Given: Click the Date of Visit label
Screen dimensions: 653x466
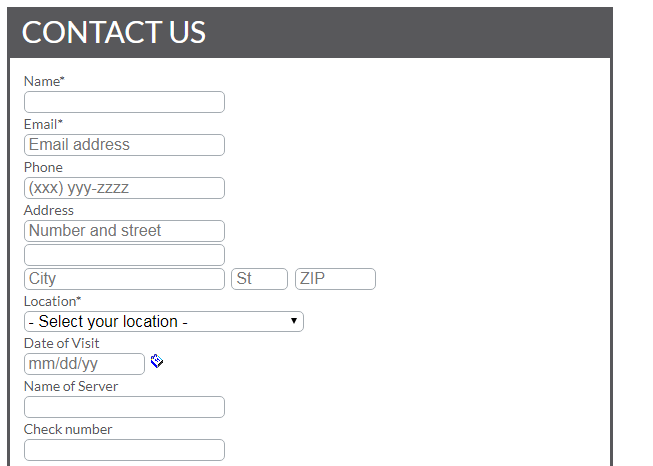Looking at the screenshot, I should [x=62, y=343].
